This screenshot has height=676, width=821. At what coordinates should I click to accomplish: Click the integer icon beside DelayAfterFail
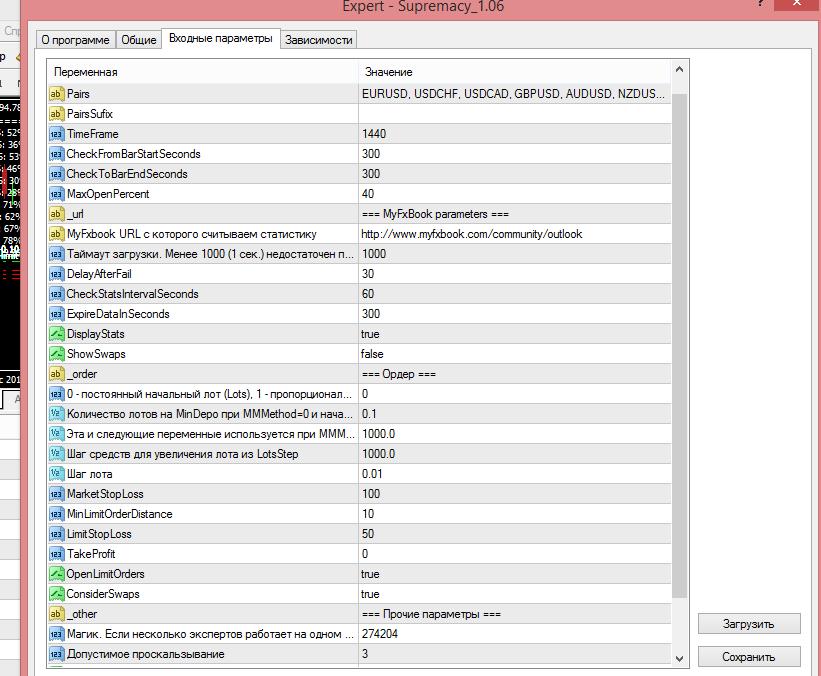pyautogui.click(x=56, y=274)
